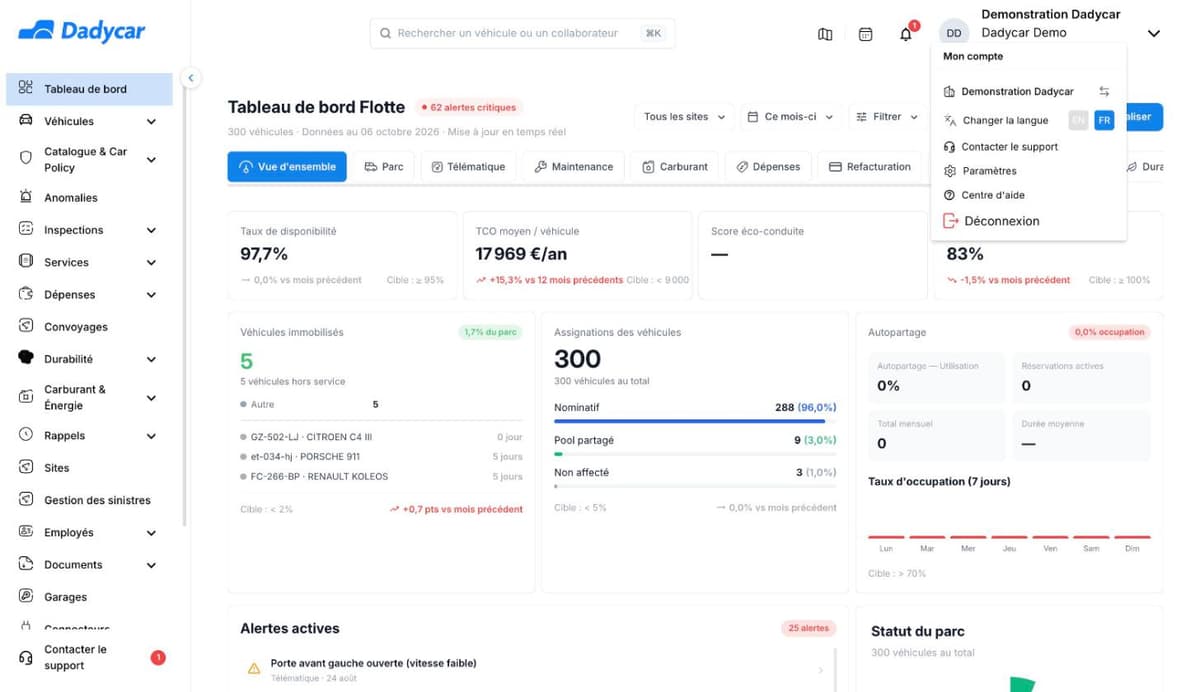Click the Pool partagé progress bar
1200x692 pixels.
[x=695, y=454]
